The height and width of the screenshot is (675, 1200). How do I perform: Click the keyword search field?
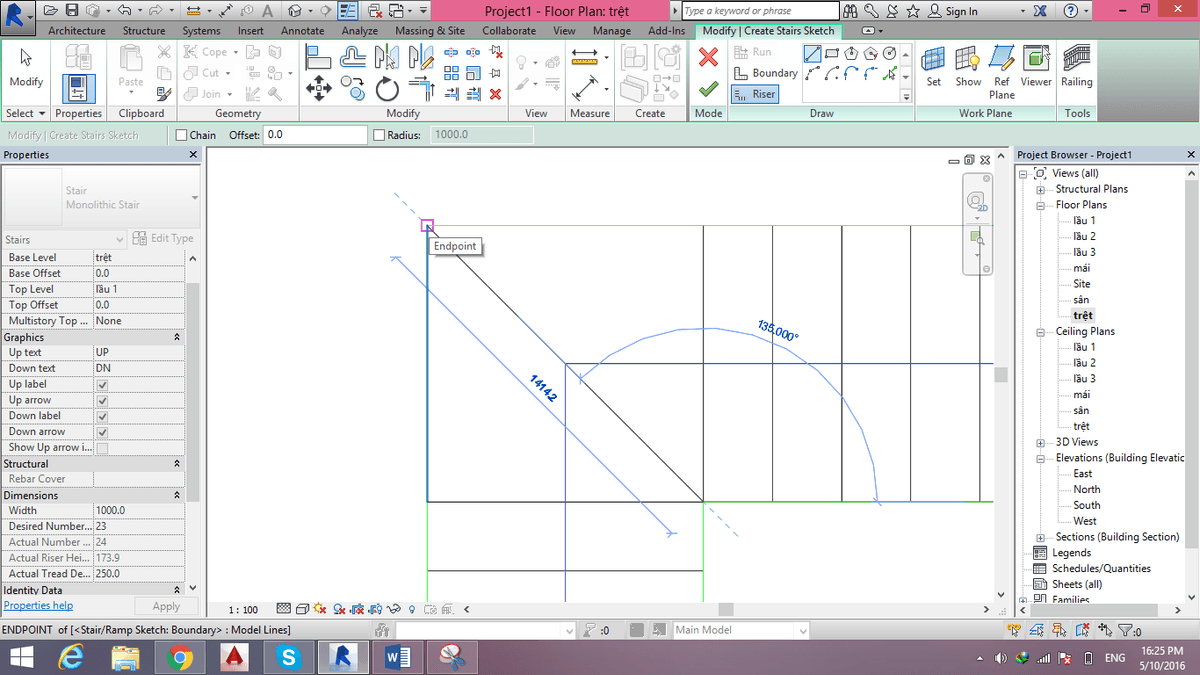(759, 11)
